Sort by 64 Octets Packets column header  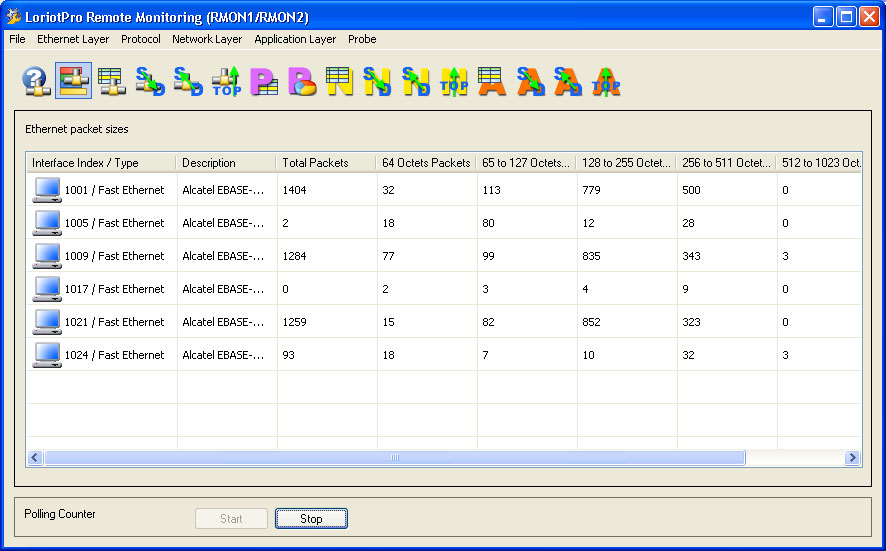click(426, 163)
